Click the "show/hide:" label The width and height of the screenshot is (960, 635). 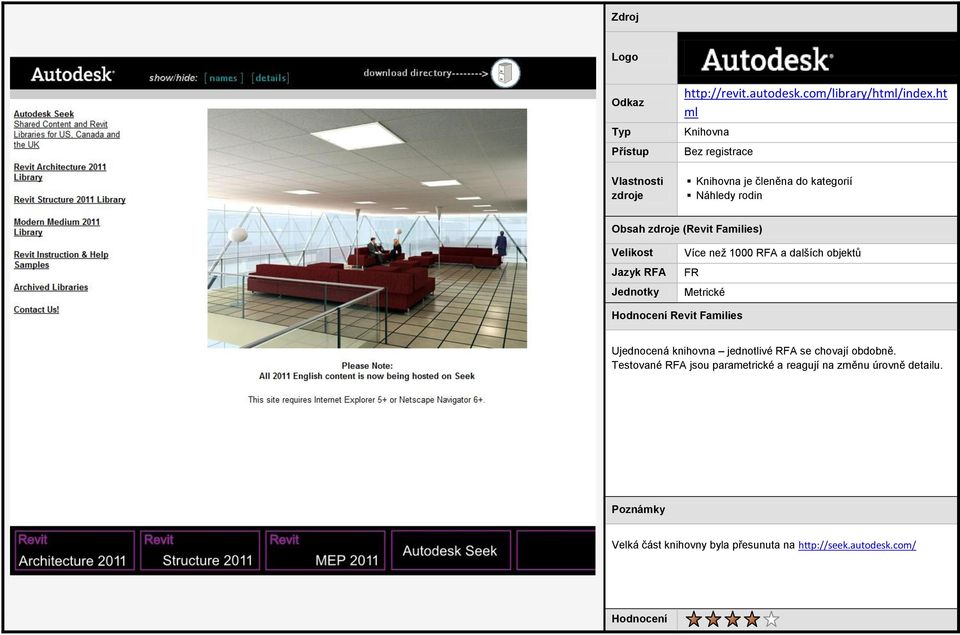pyautogui.click(x=173, y=78)
